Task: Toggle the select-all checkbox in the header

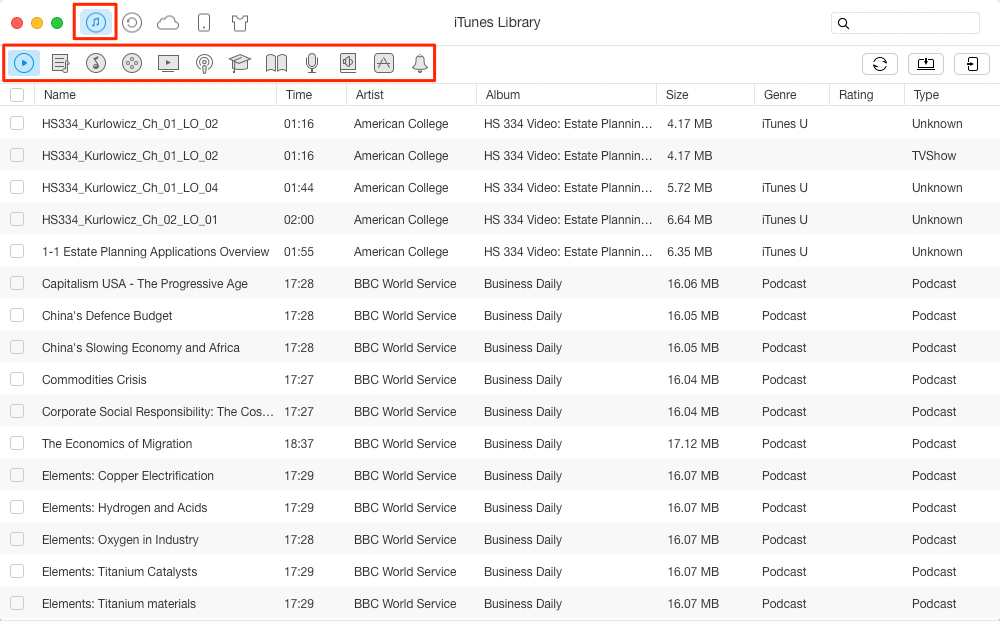Action: [x=17, y=95]
